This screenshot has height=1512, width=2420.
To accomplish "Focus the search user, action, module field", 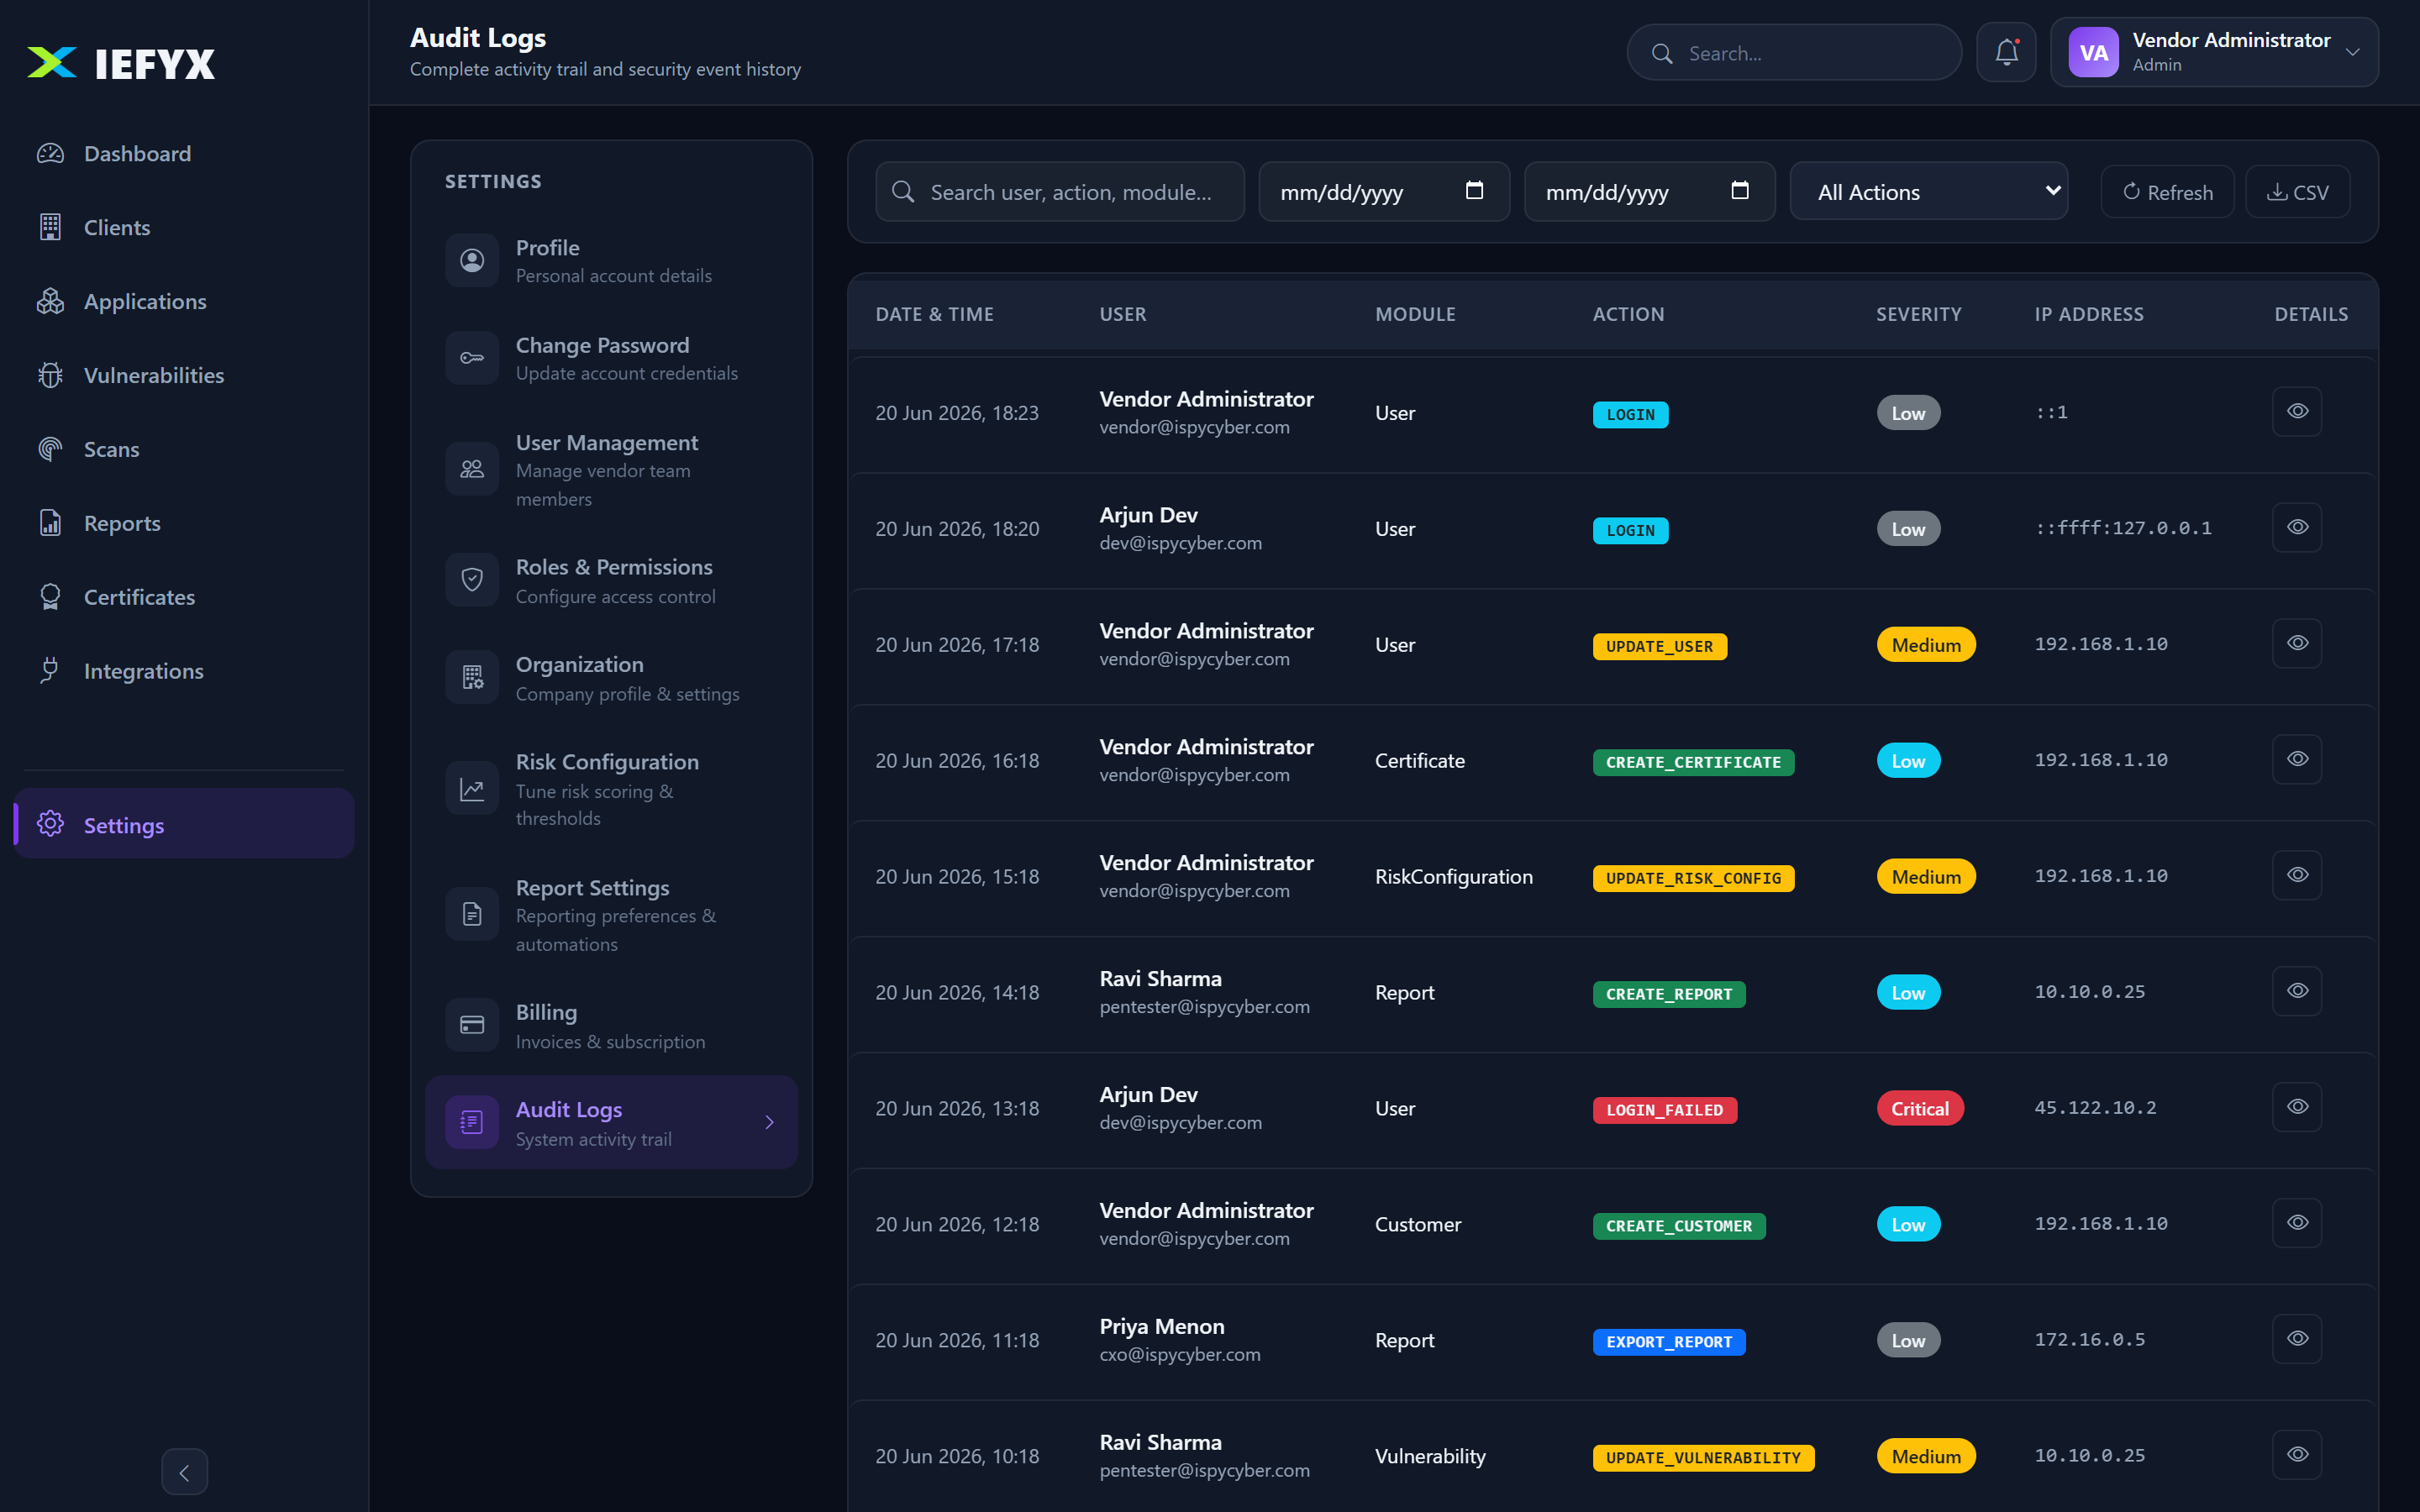I will [1060, 191].
